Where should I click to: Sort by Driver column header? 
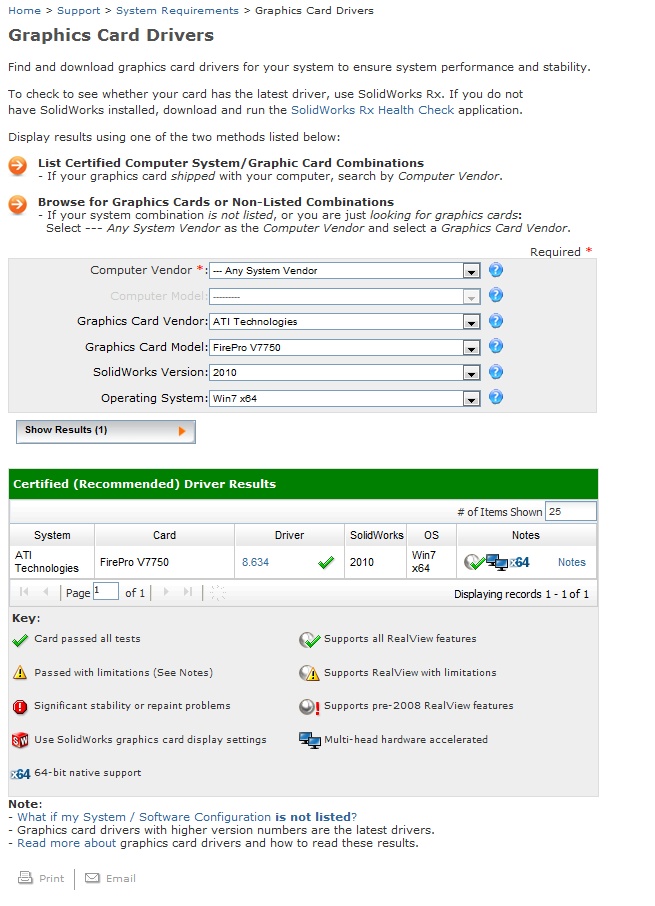(x=289, y=535)
